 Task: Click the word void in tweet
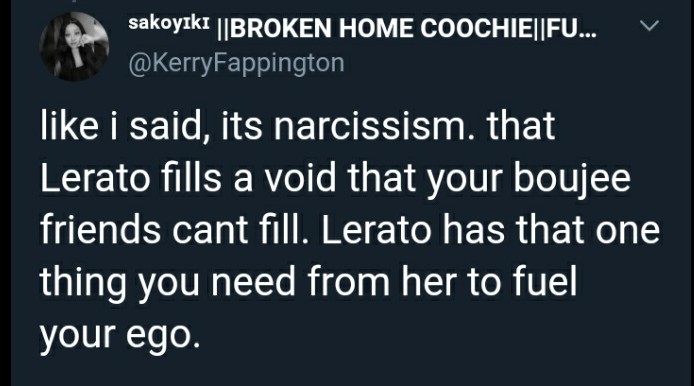(x=301, y=178)
